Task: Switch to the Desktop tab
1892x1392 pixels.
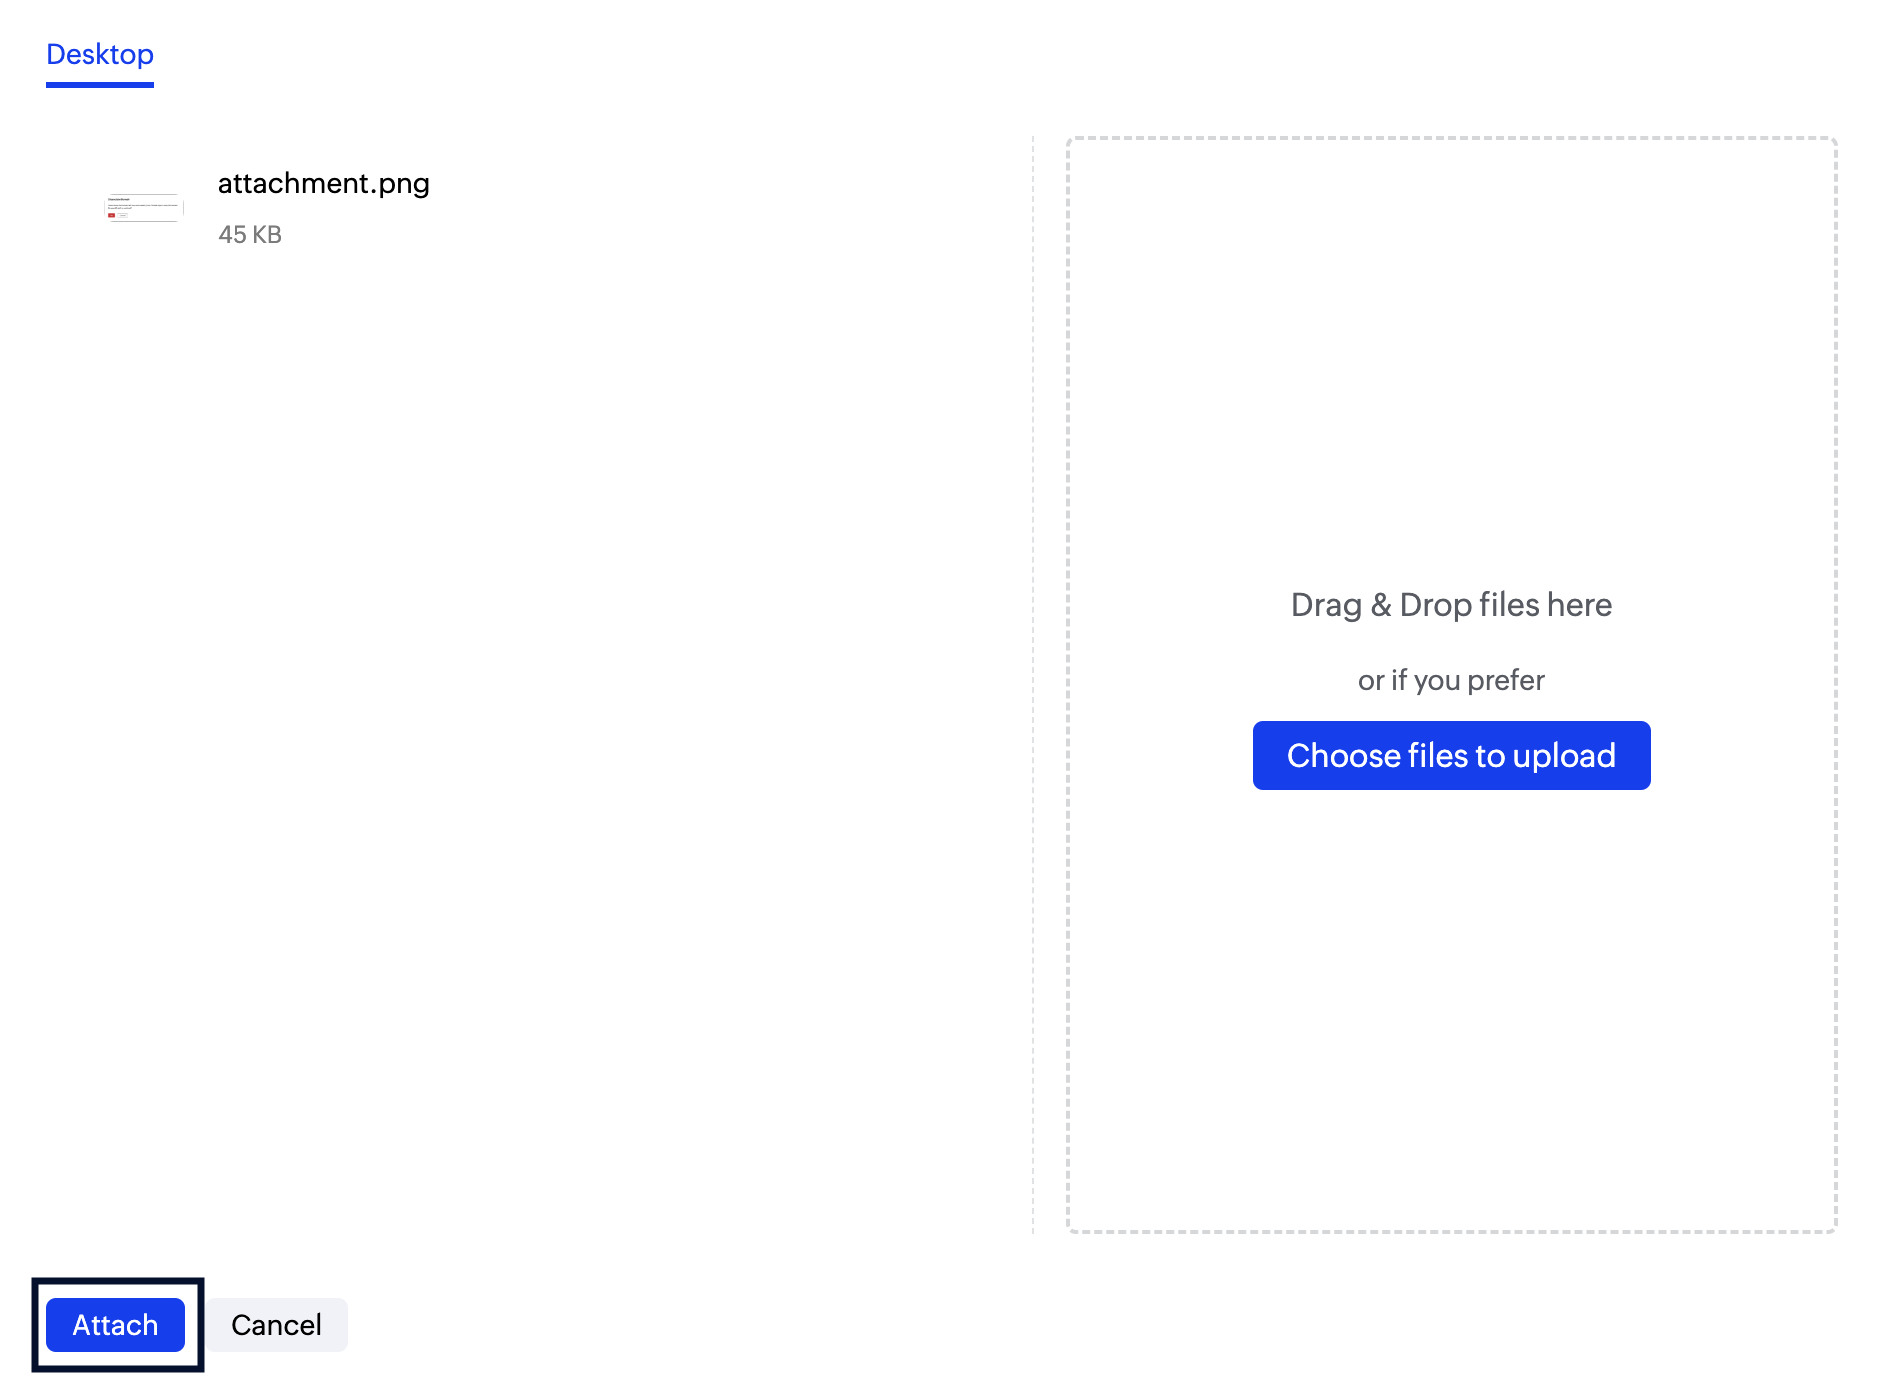Action: coord(100,55)
